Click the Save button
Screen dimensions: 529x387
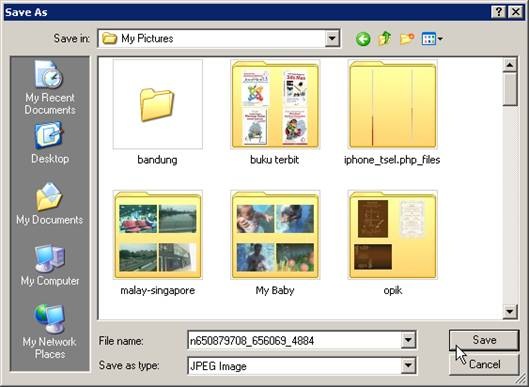point(484,340)
